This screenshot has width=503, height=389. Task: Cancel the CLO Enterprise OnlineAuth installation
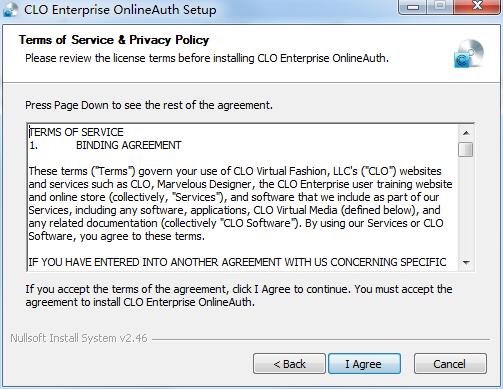pos(450,364)
